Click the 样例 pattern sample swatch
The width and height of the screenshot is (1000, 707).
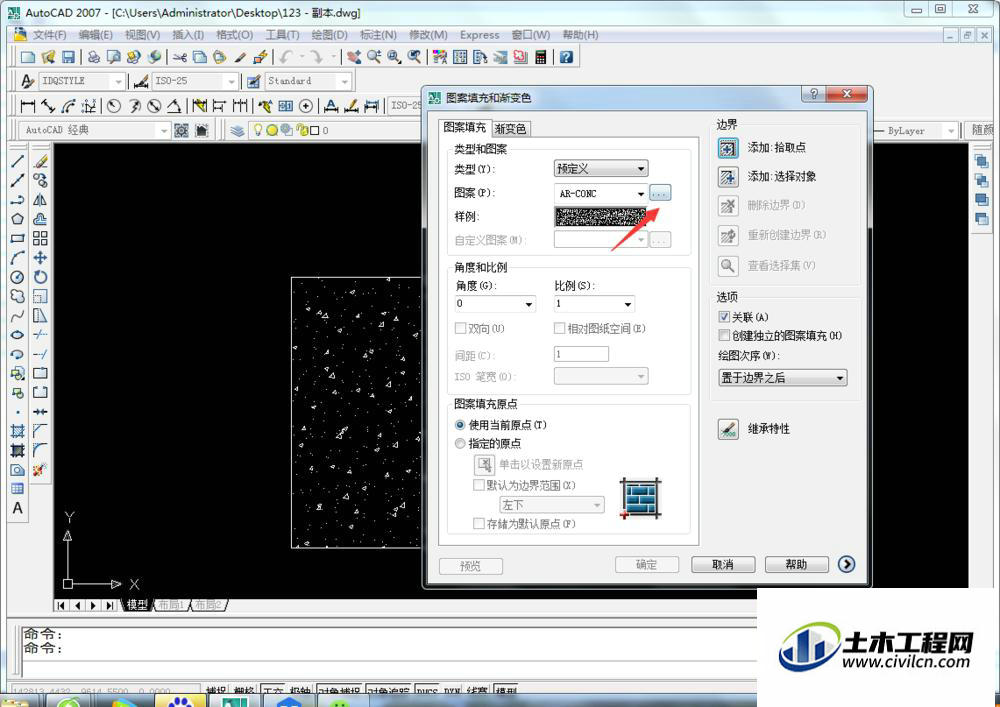pyautogui.click(x=600, y=217)
